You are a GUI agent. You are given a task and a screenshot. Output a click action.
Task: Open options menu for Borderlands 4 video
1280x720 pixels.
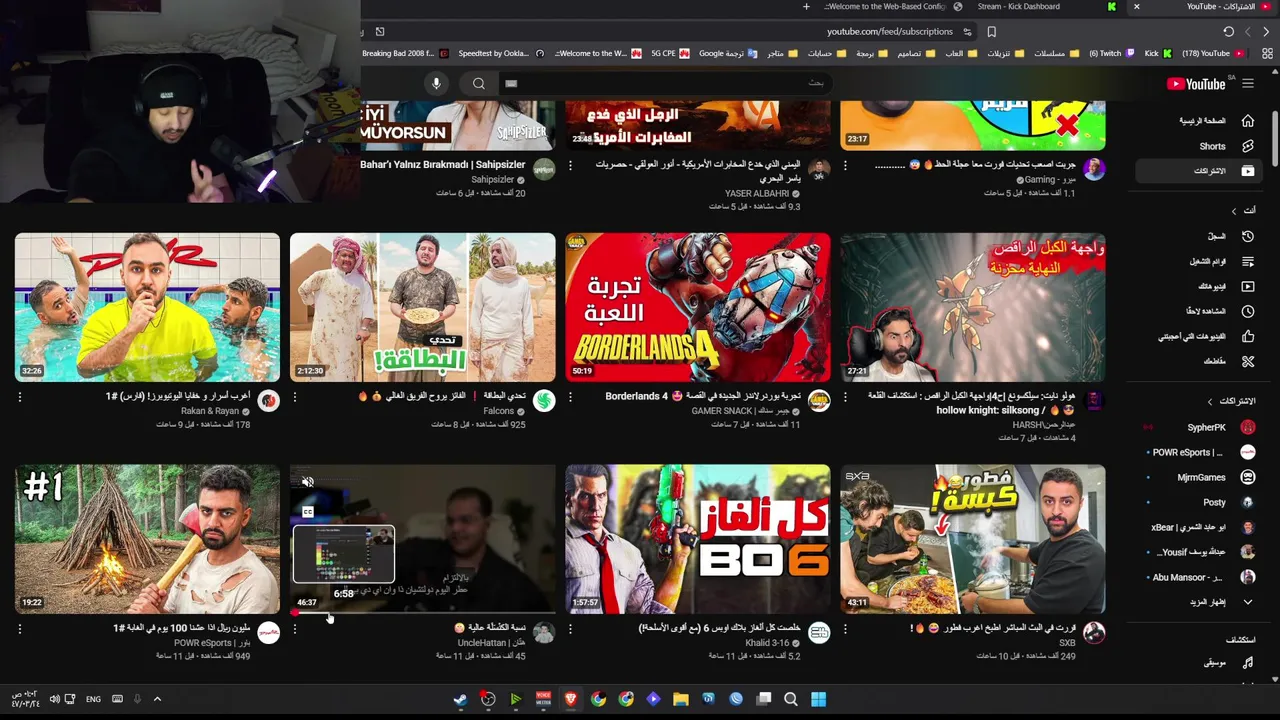[x=570, y=397]
